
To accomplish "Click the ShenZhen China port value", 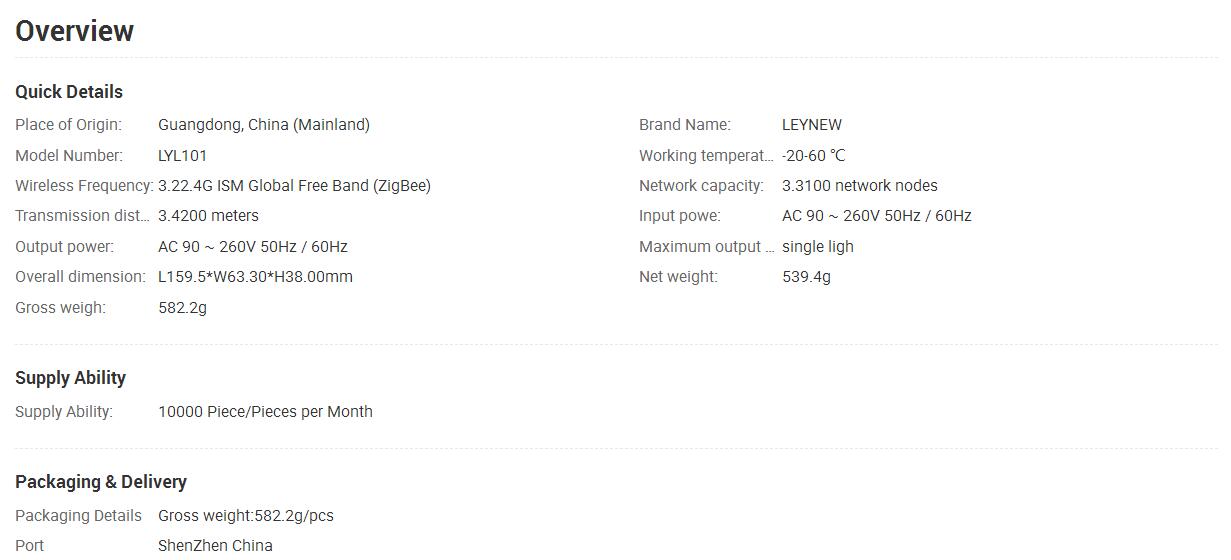I will point(215,545).
